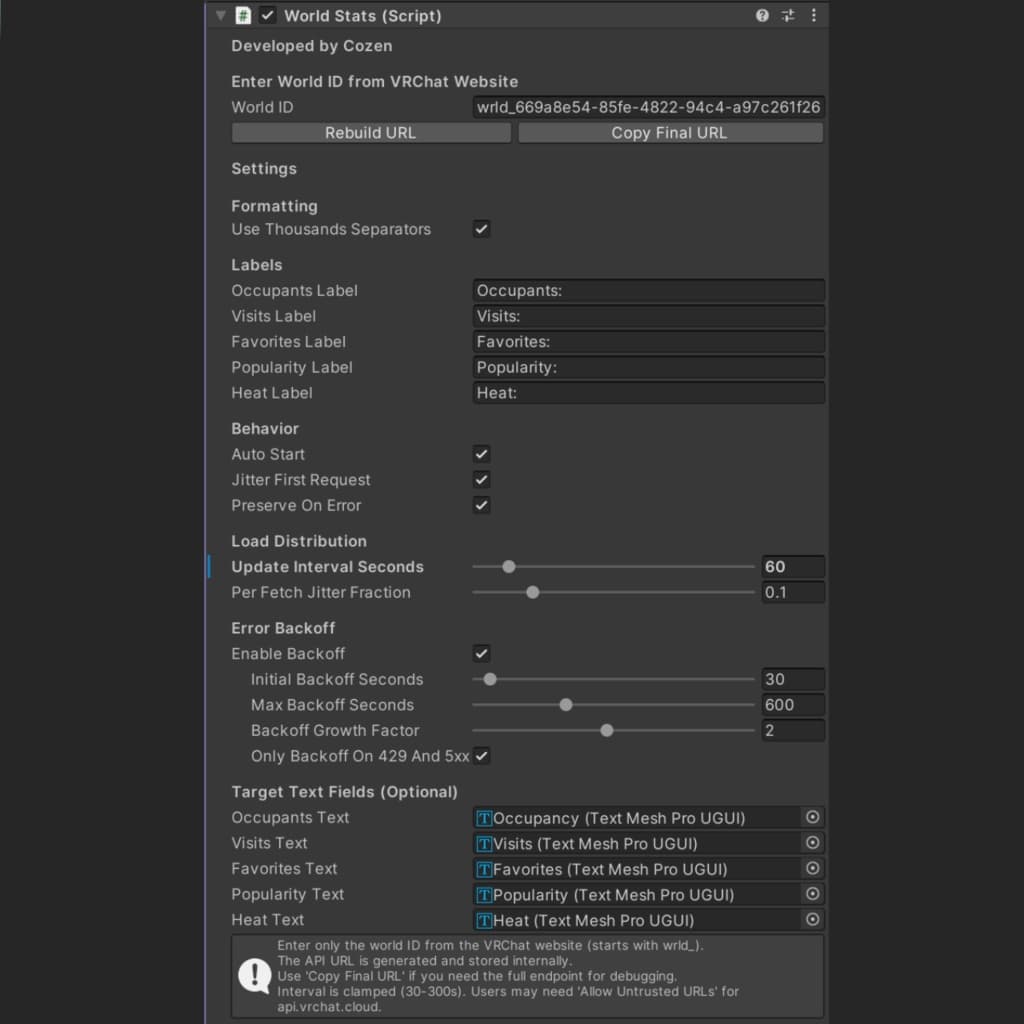Open object picker for Favorites Text
Image resolution: width=1024 pixels, height=1024 pixels.
[813, 869]
